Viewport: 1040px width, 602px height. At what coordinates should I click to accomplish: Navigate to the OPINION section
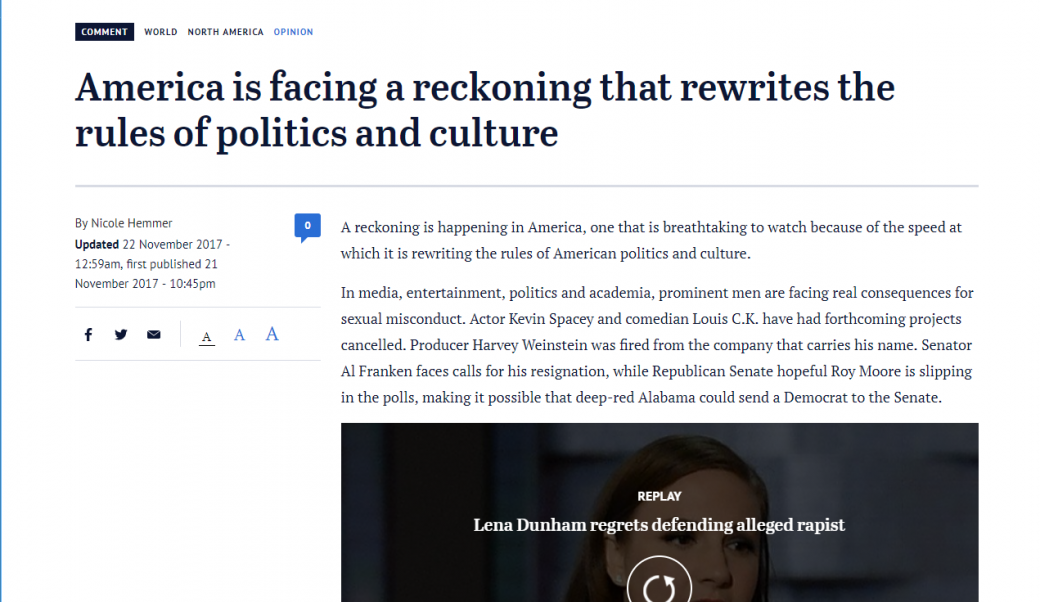tap(293, 32)
